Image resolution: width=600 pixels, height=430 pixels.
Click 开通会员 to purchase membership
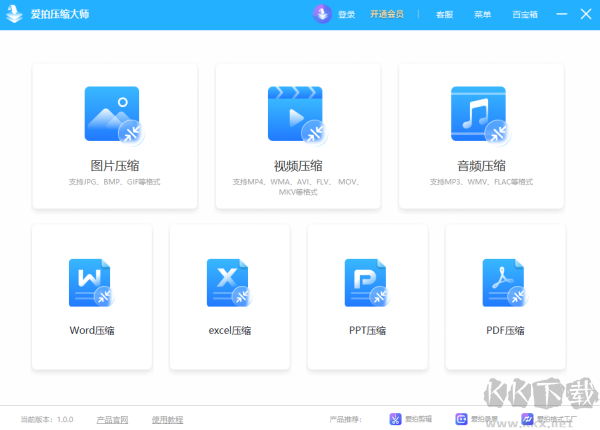387,15
